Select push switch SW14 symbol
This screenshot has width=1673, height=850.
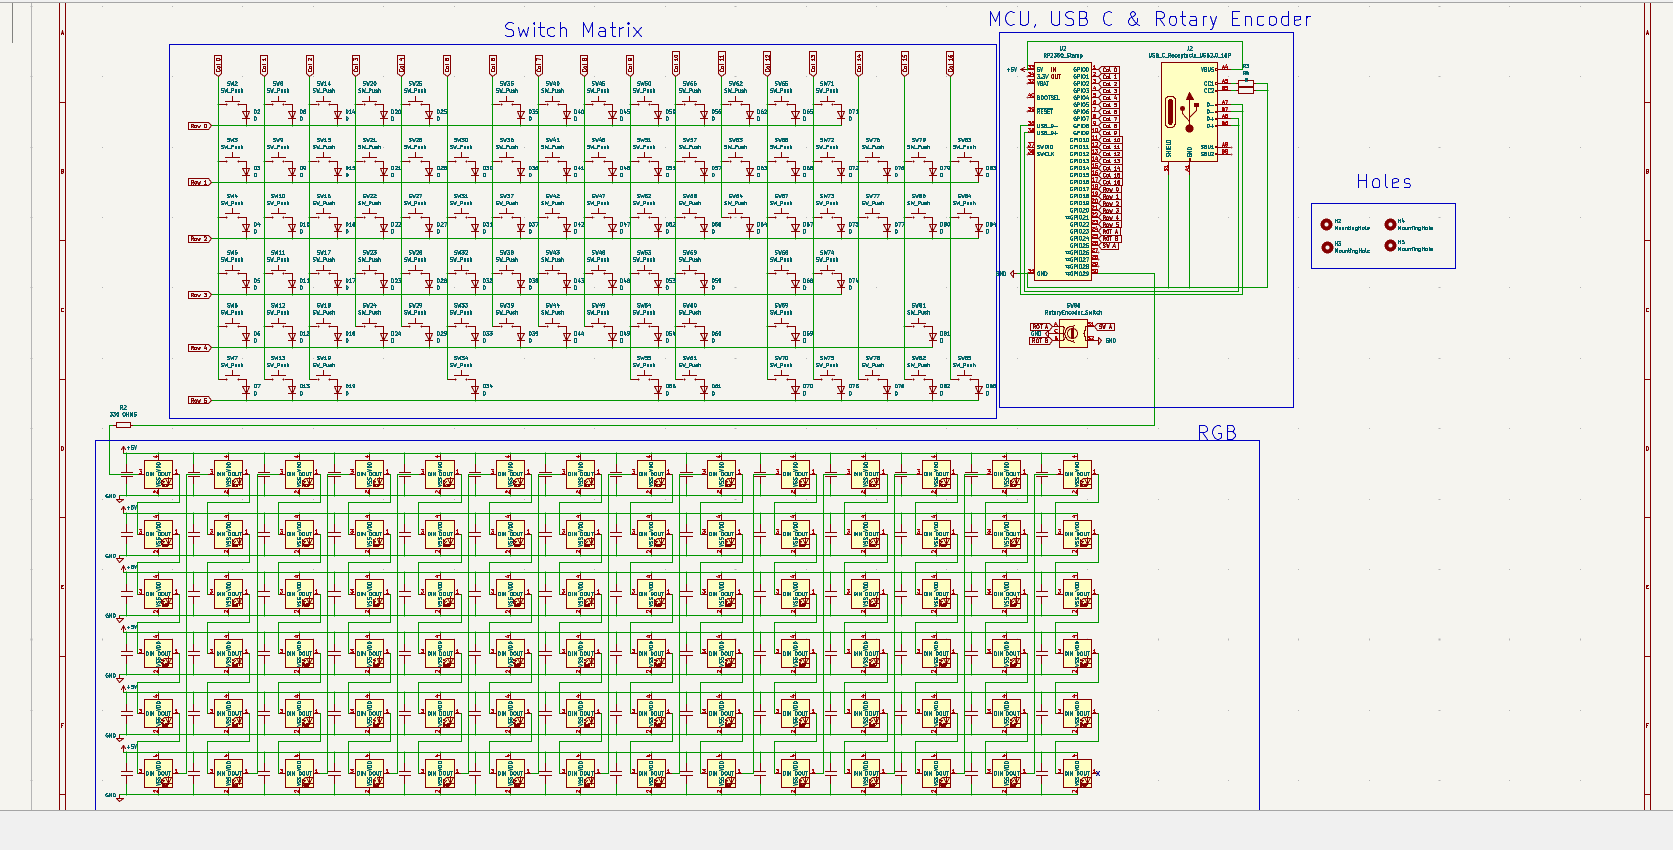click(x=324, y=101)
